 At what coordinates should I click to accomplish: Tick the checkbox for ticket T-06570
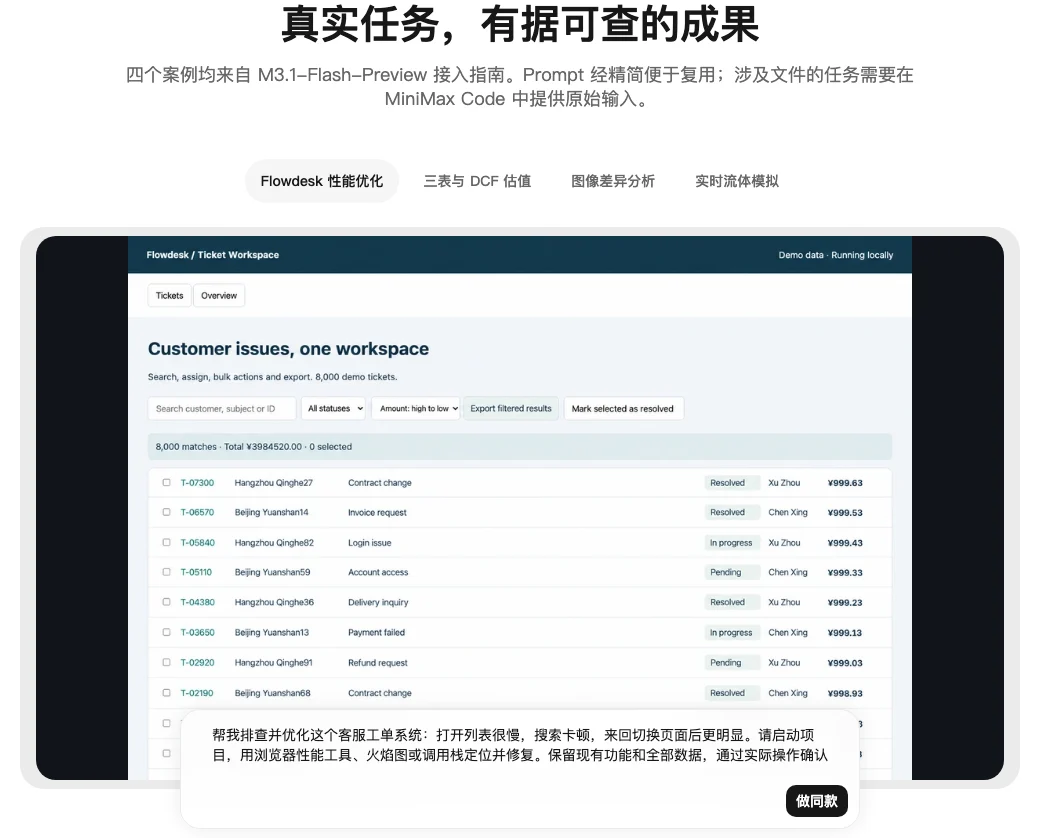pos(166,512)
